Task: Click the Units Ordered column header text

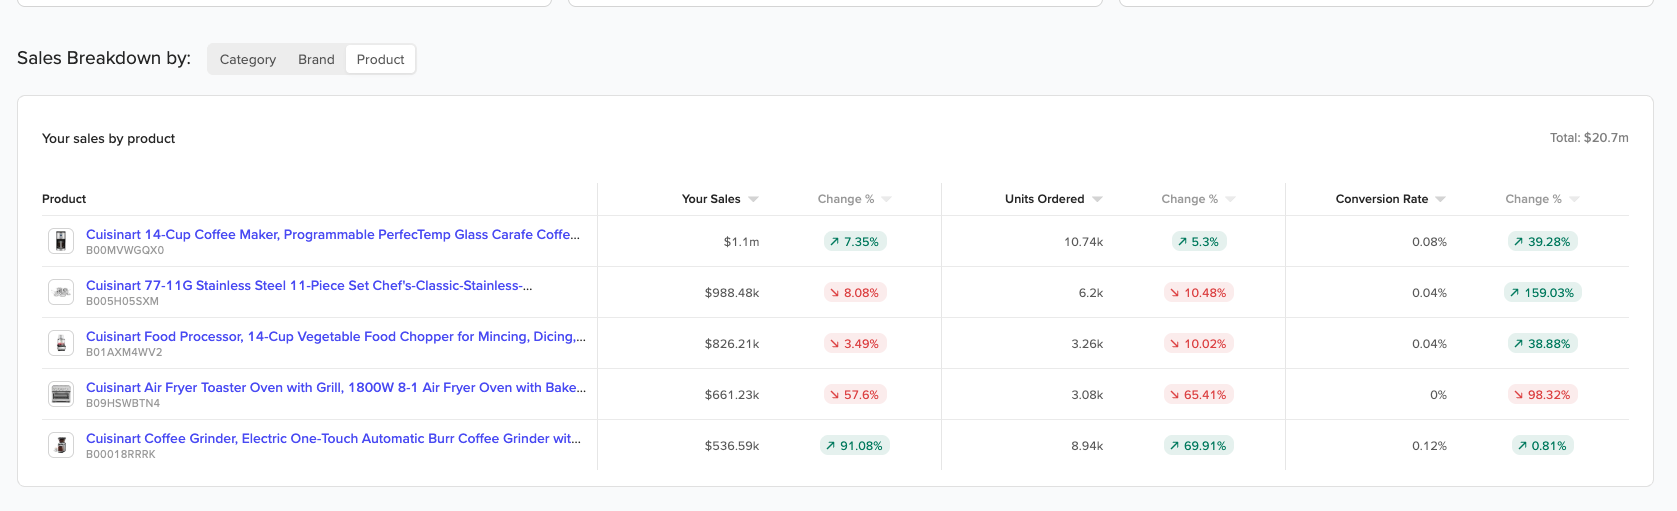Action: (x=1044, y=200)
